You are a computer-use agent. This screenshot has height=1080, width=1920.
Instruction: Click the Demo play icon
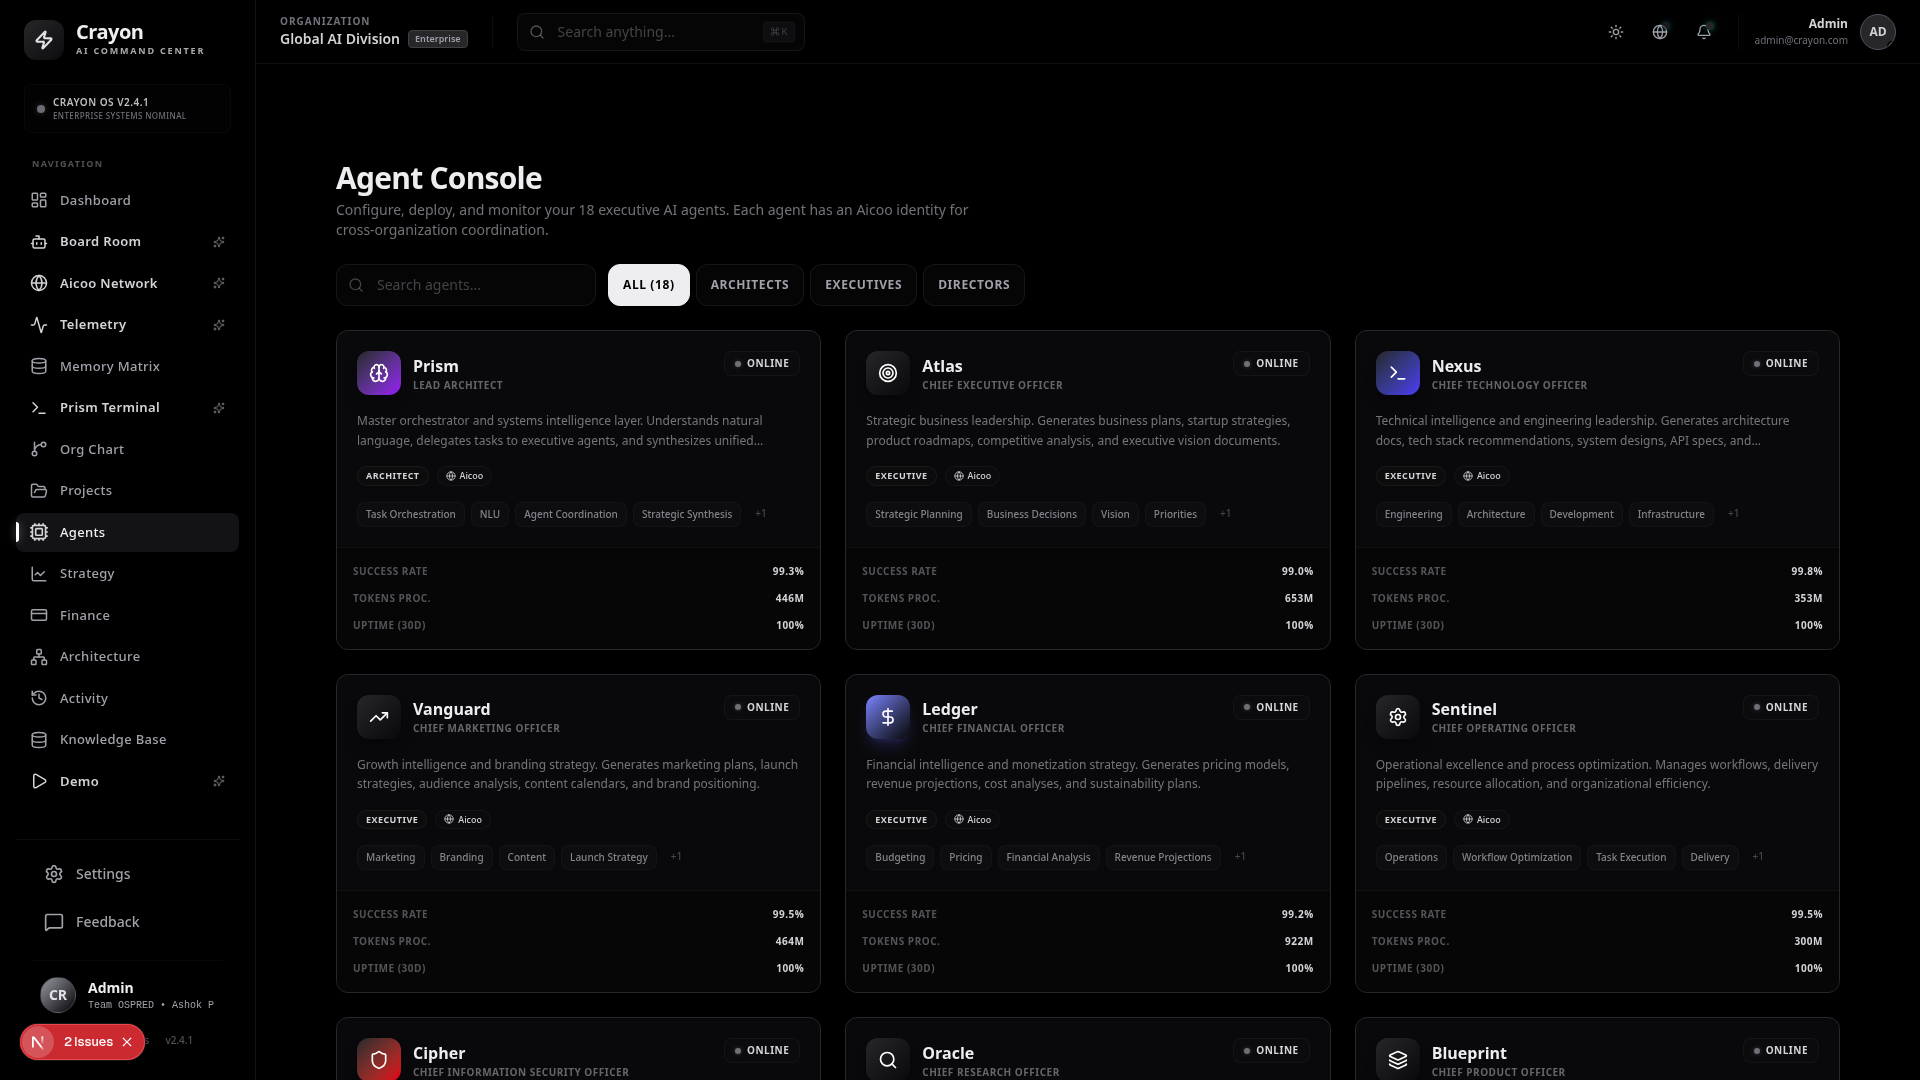(39, 781)
